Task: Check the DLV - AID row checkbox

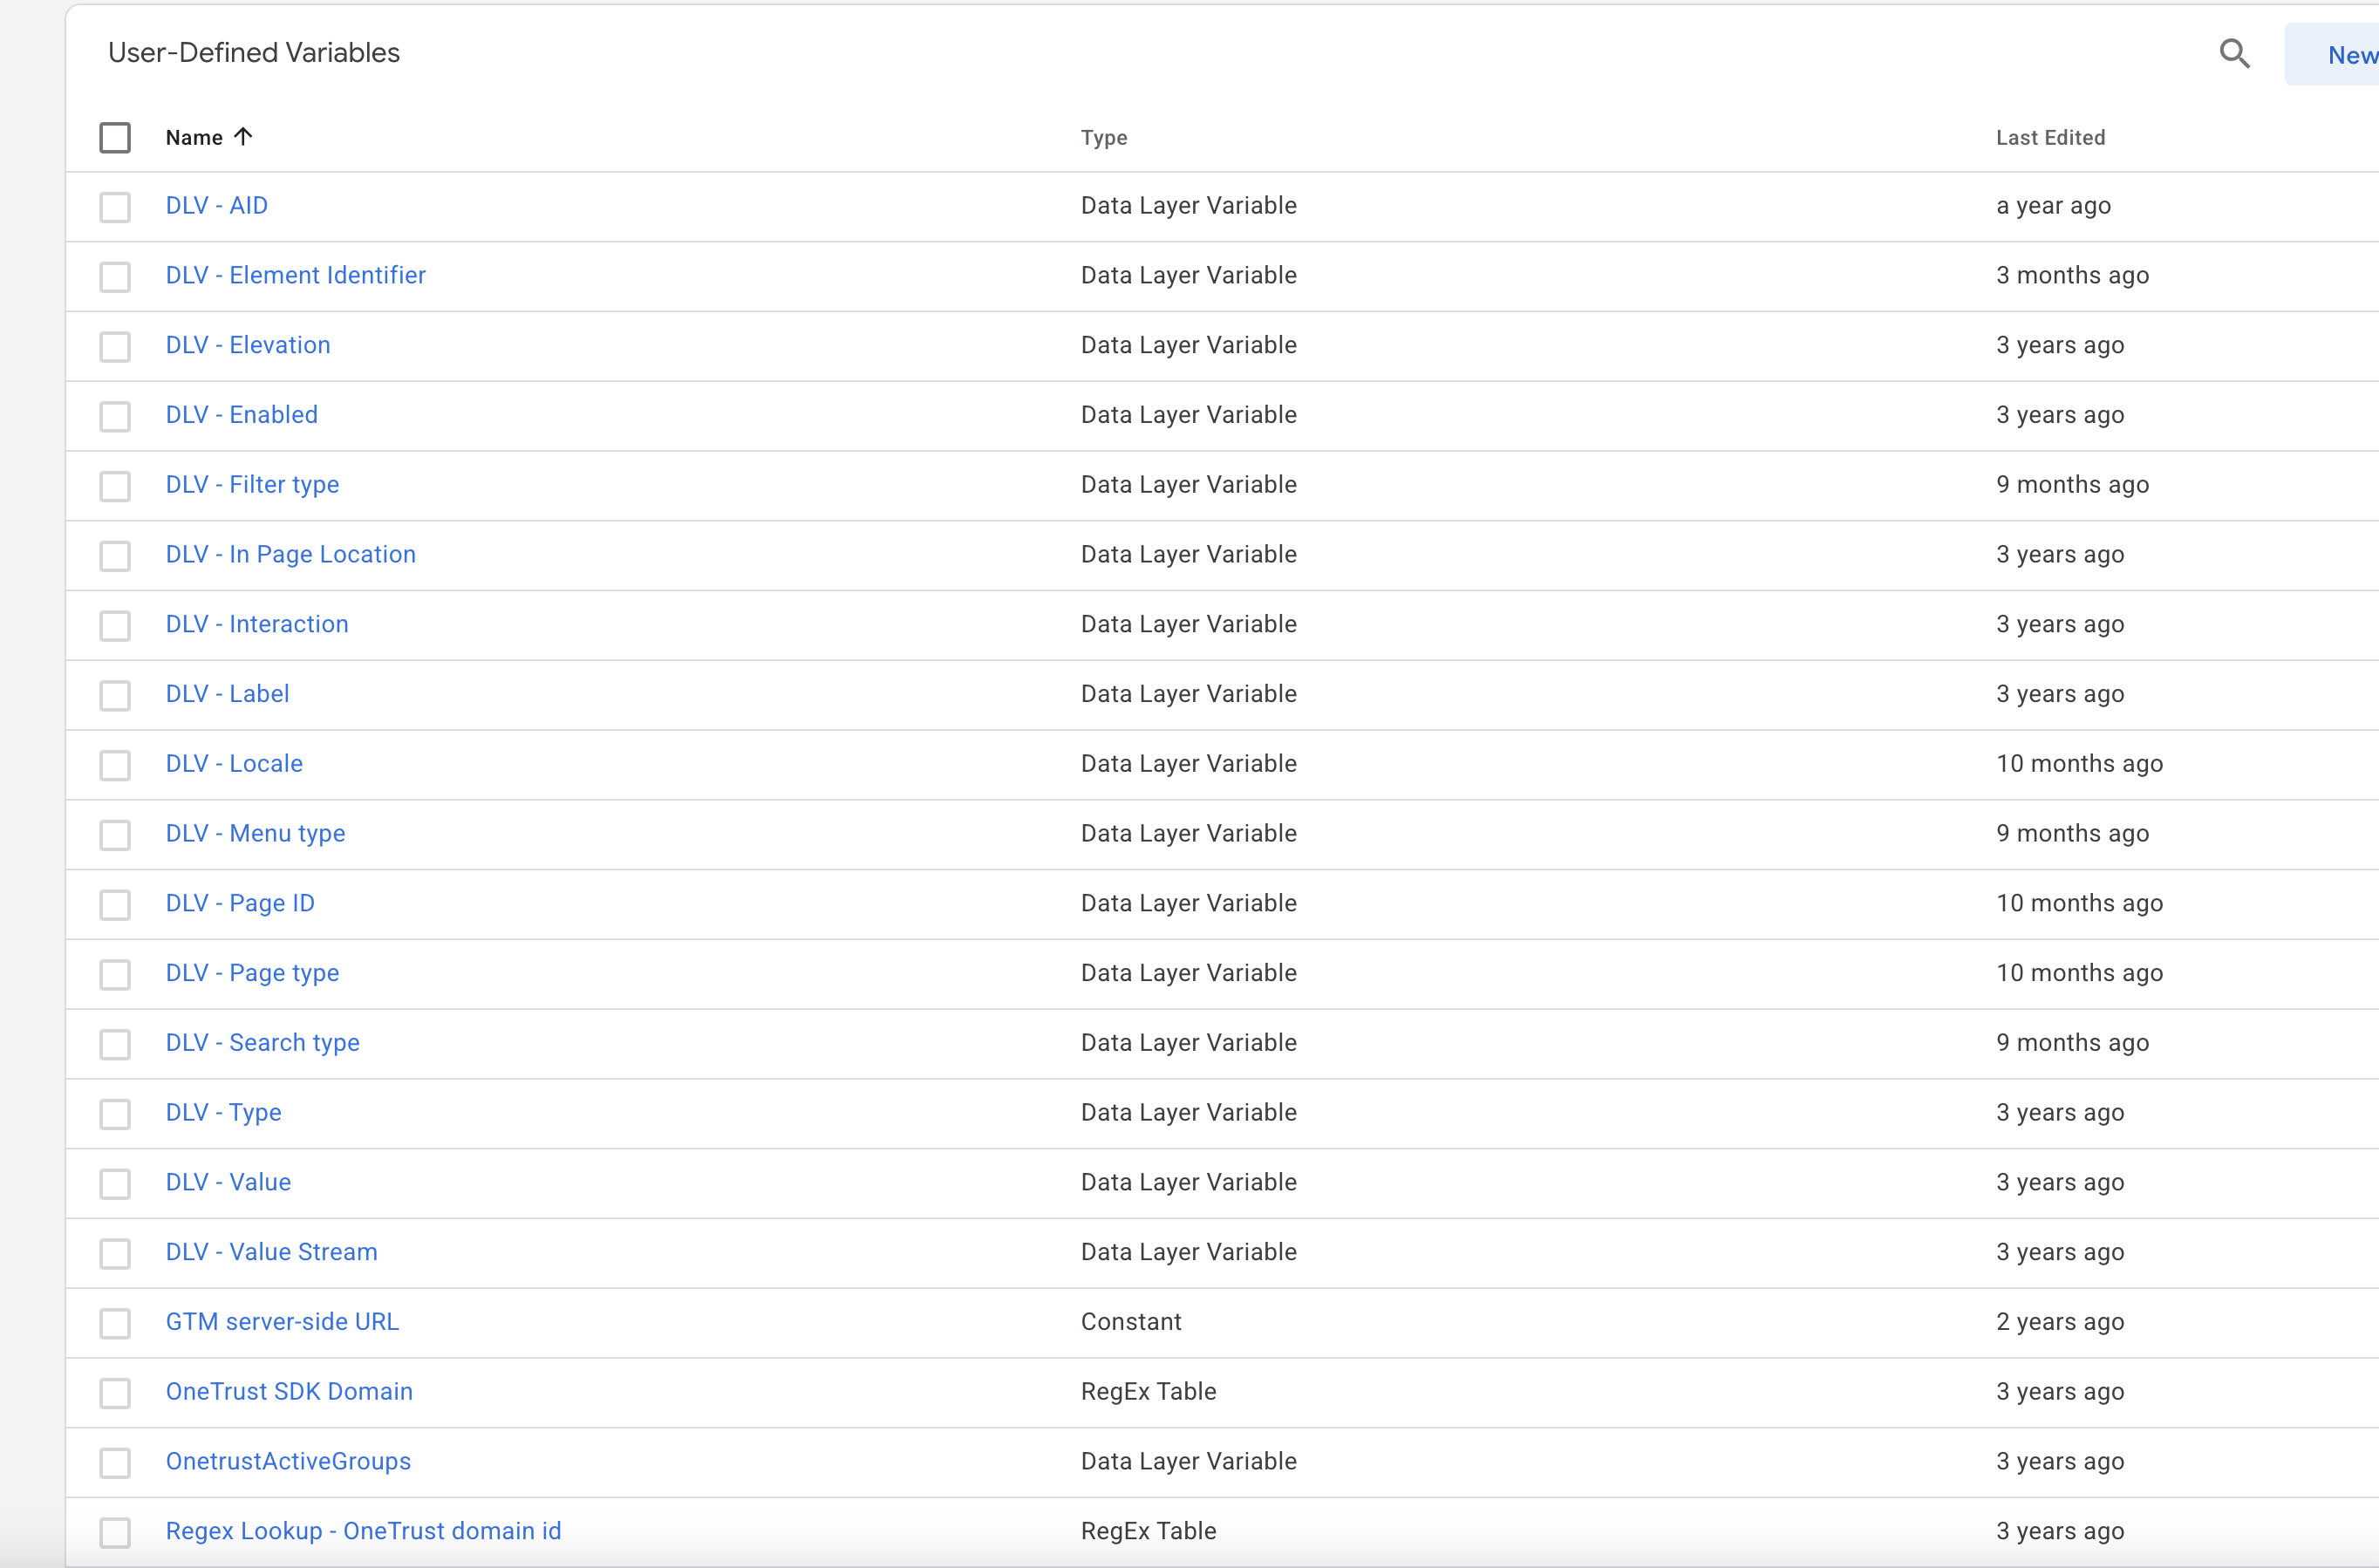Action: (115, 207)
